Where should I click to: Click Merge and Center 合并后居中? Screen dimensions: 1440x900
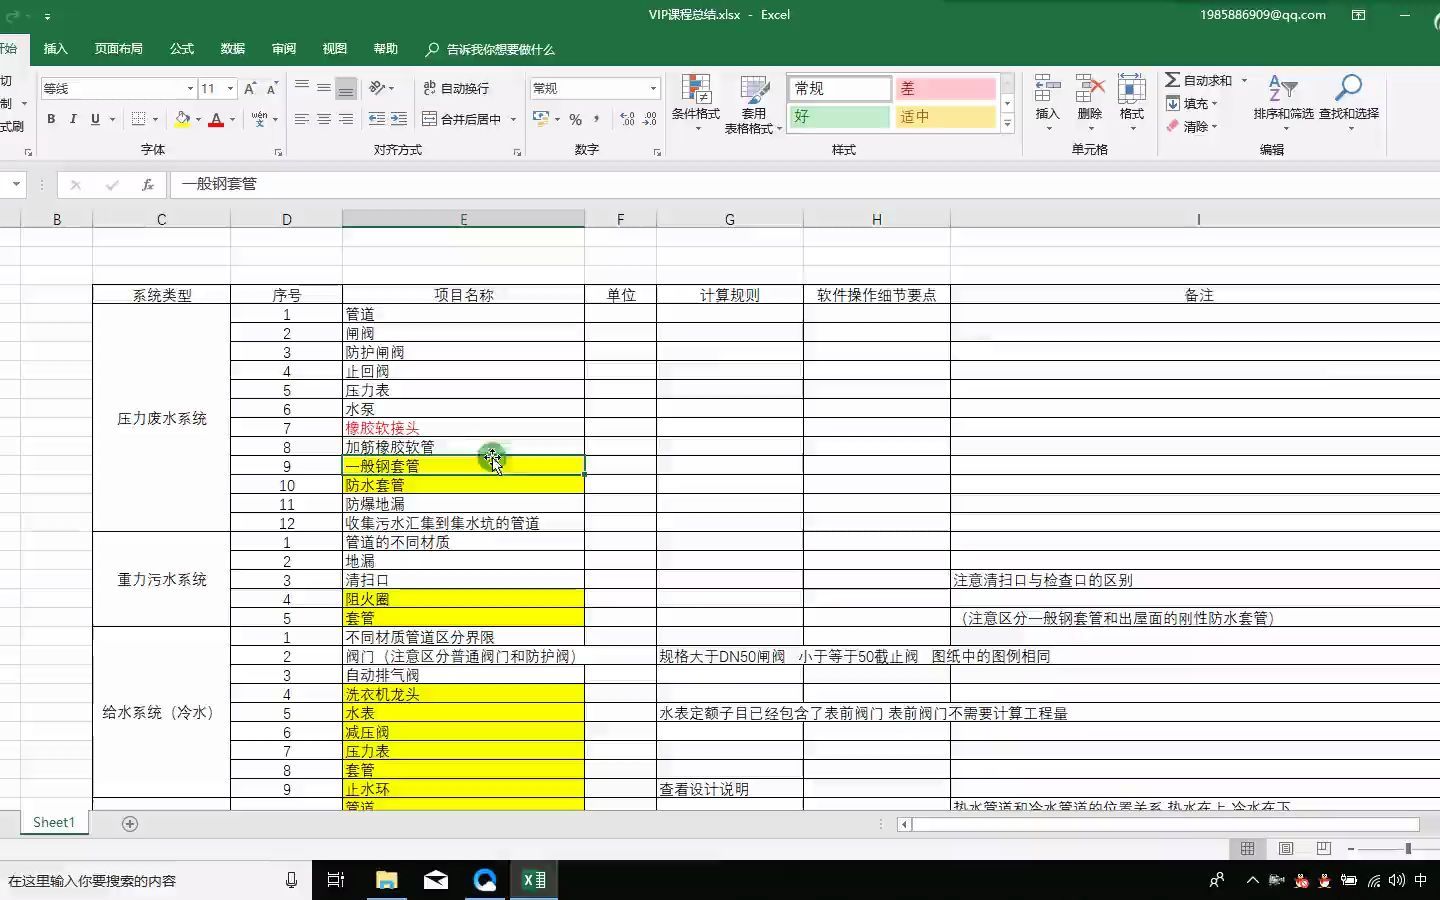(462, 119)
